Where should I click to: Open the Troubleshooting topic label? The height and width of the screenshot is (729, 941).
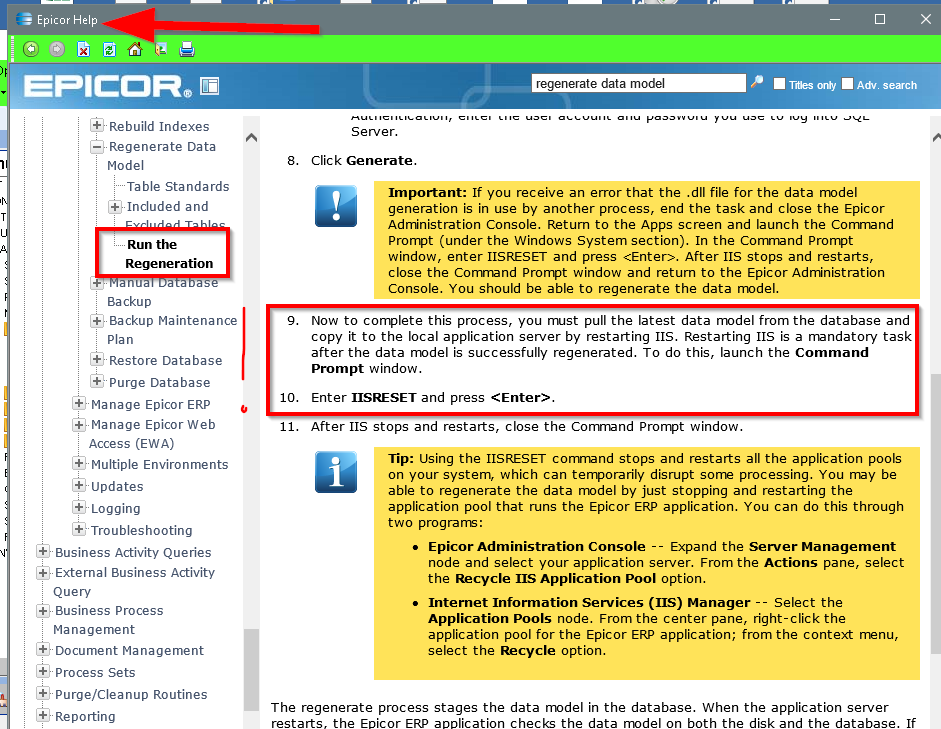(x=142, y=530)
